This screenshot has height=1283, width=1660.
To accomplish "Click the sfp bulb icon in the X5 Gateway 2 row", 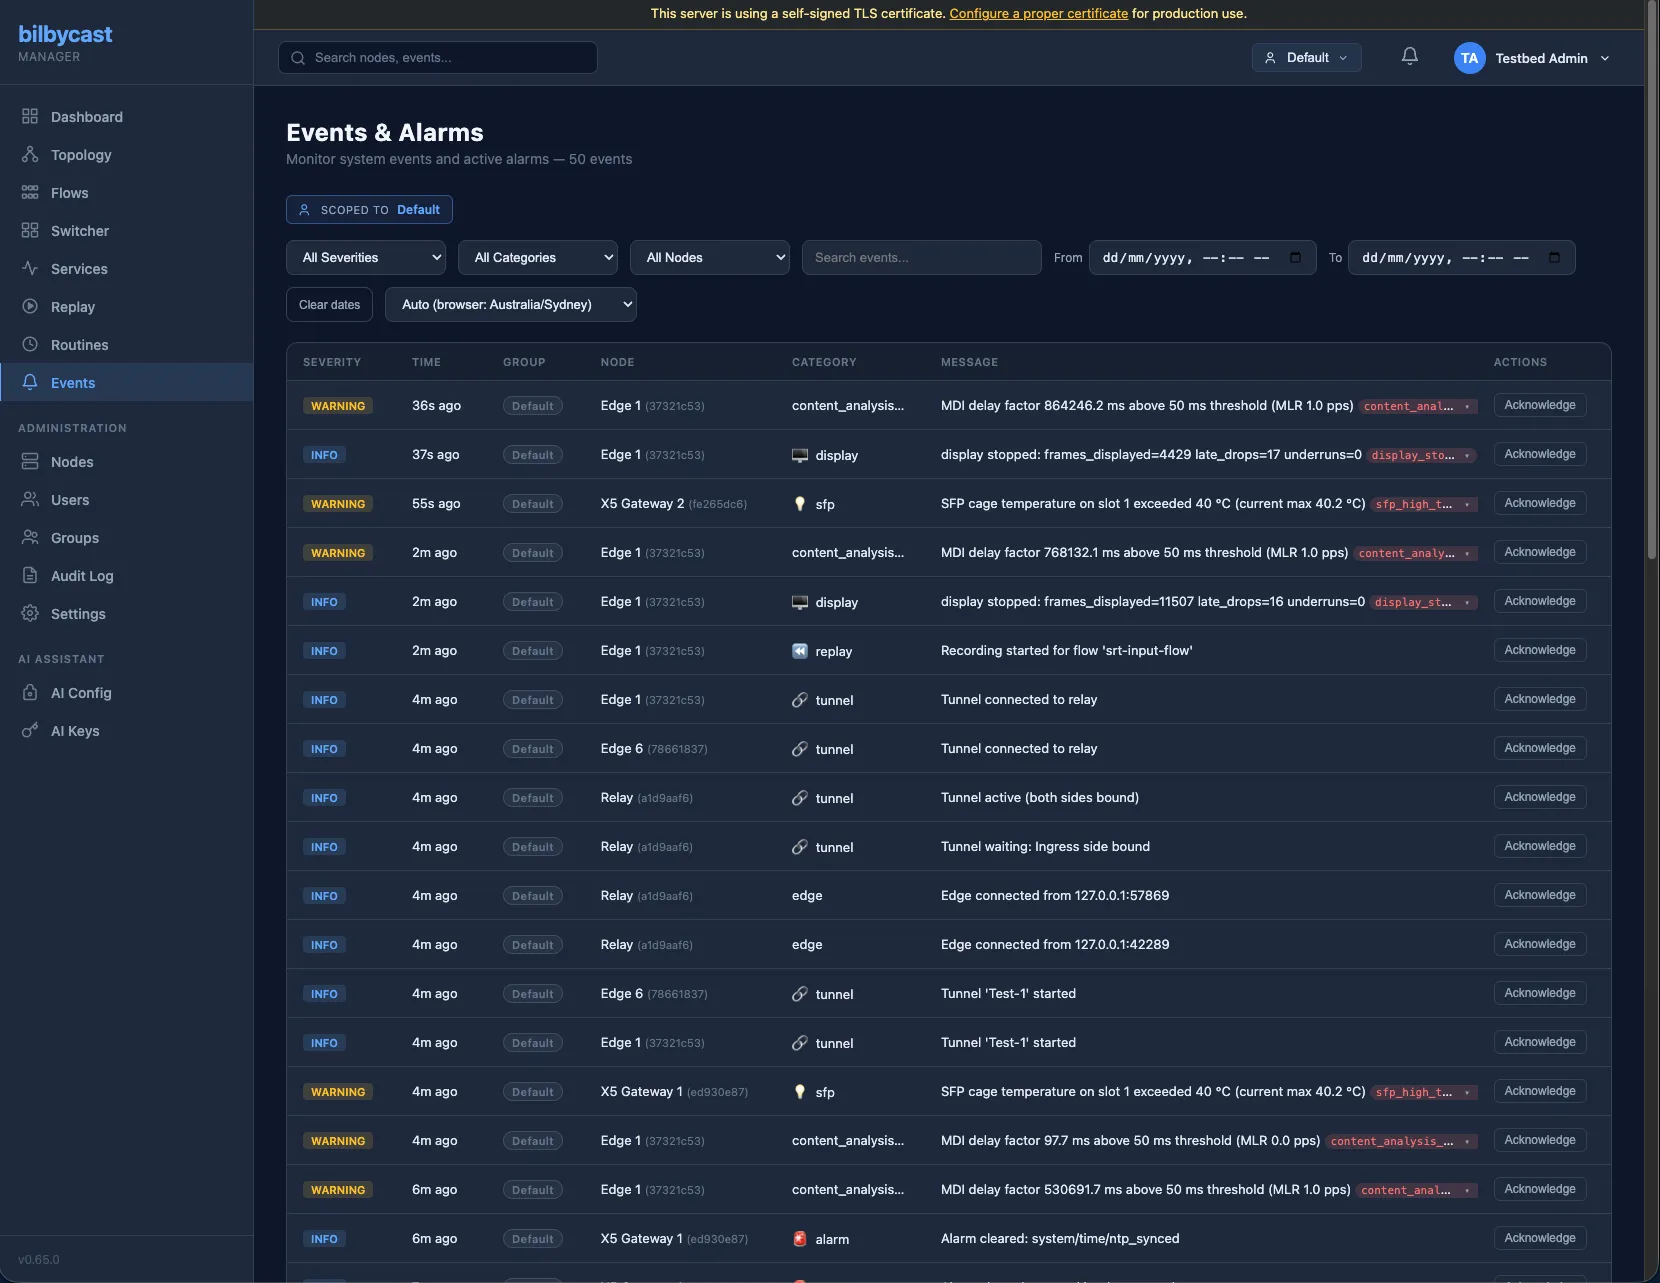I will pyautogui.click(x=800, y=504).
